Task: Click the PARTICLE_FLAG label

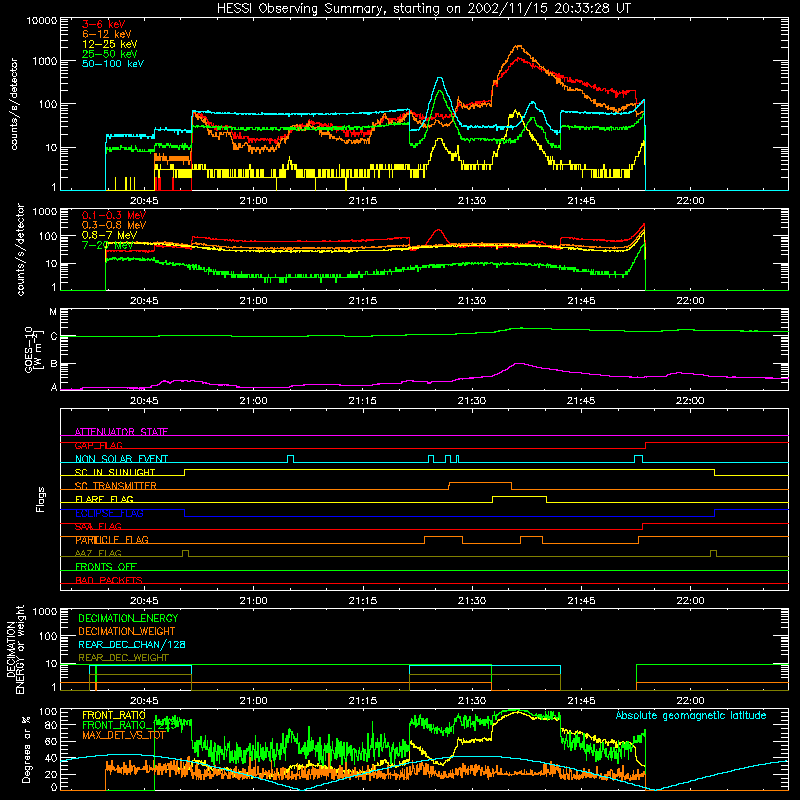Action: pos(112,540)
